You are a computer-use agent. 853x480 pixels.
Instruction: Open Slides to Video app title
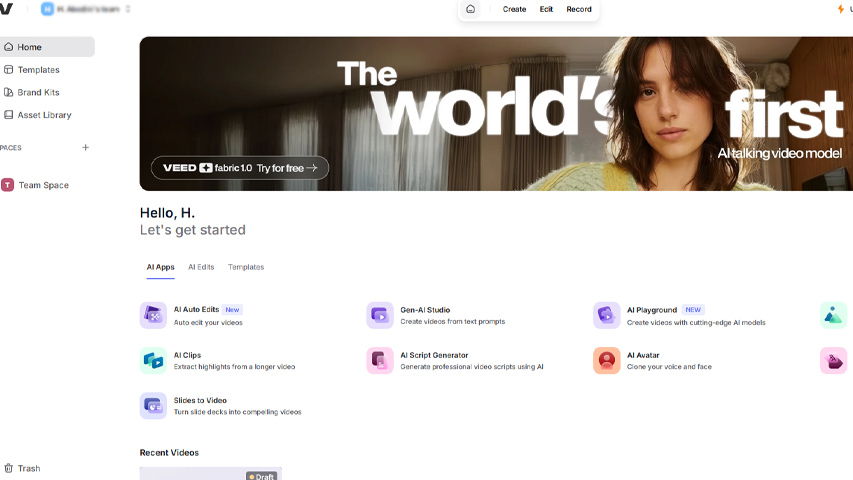tap(200, 400)
